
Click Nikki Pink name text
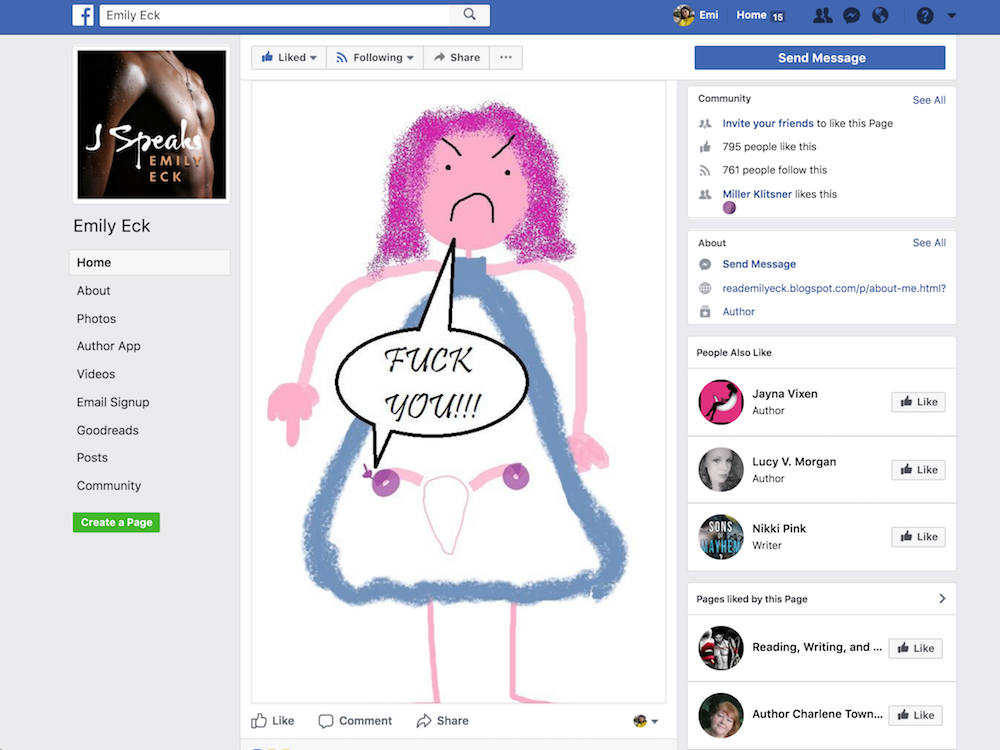pyautogui.click(x=779, y=529)
